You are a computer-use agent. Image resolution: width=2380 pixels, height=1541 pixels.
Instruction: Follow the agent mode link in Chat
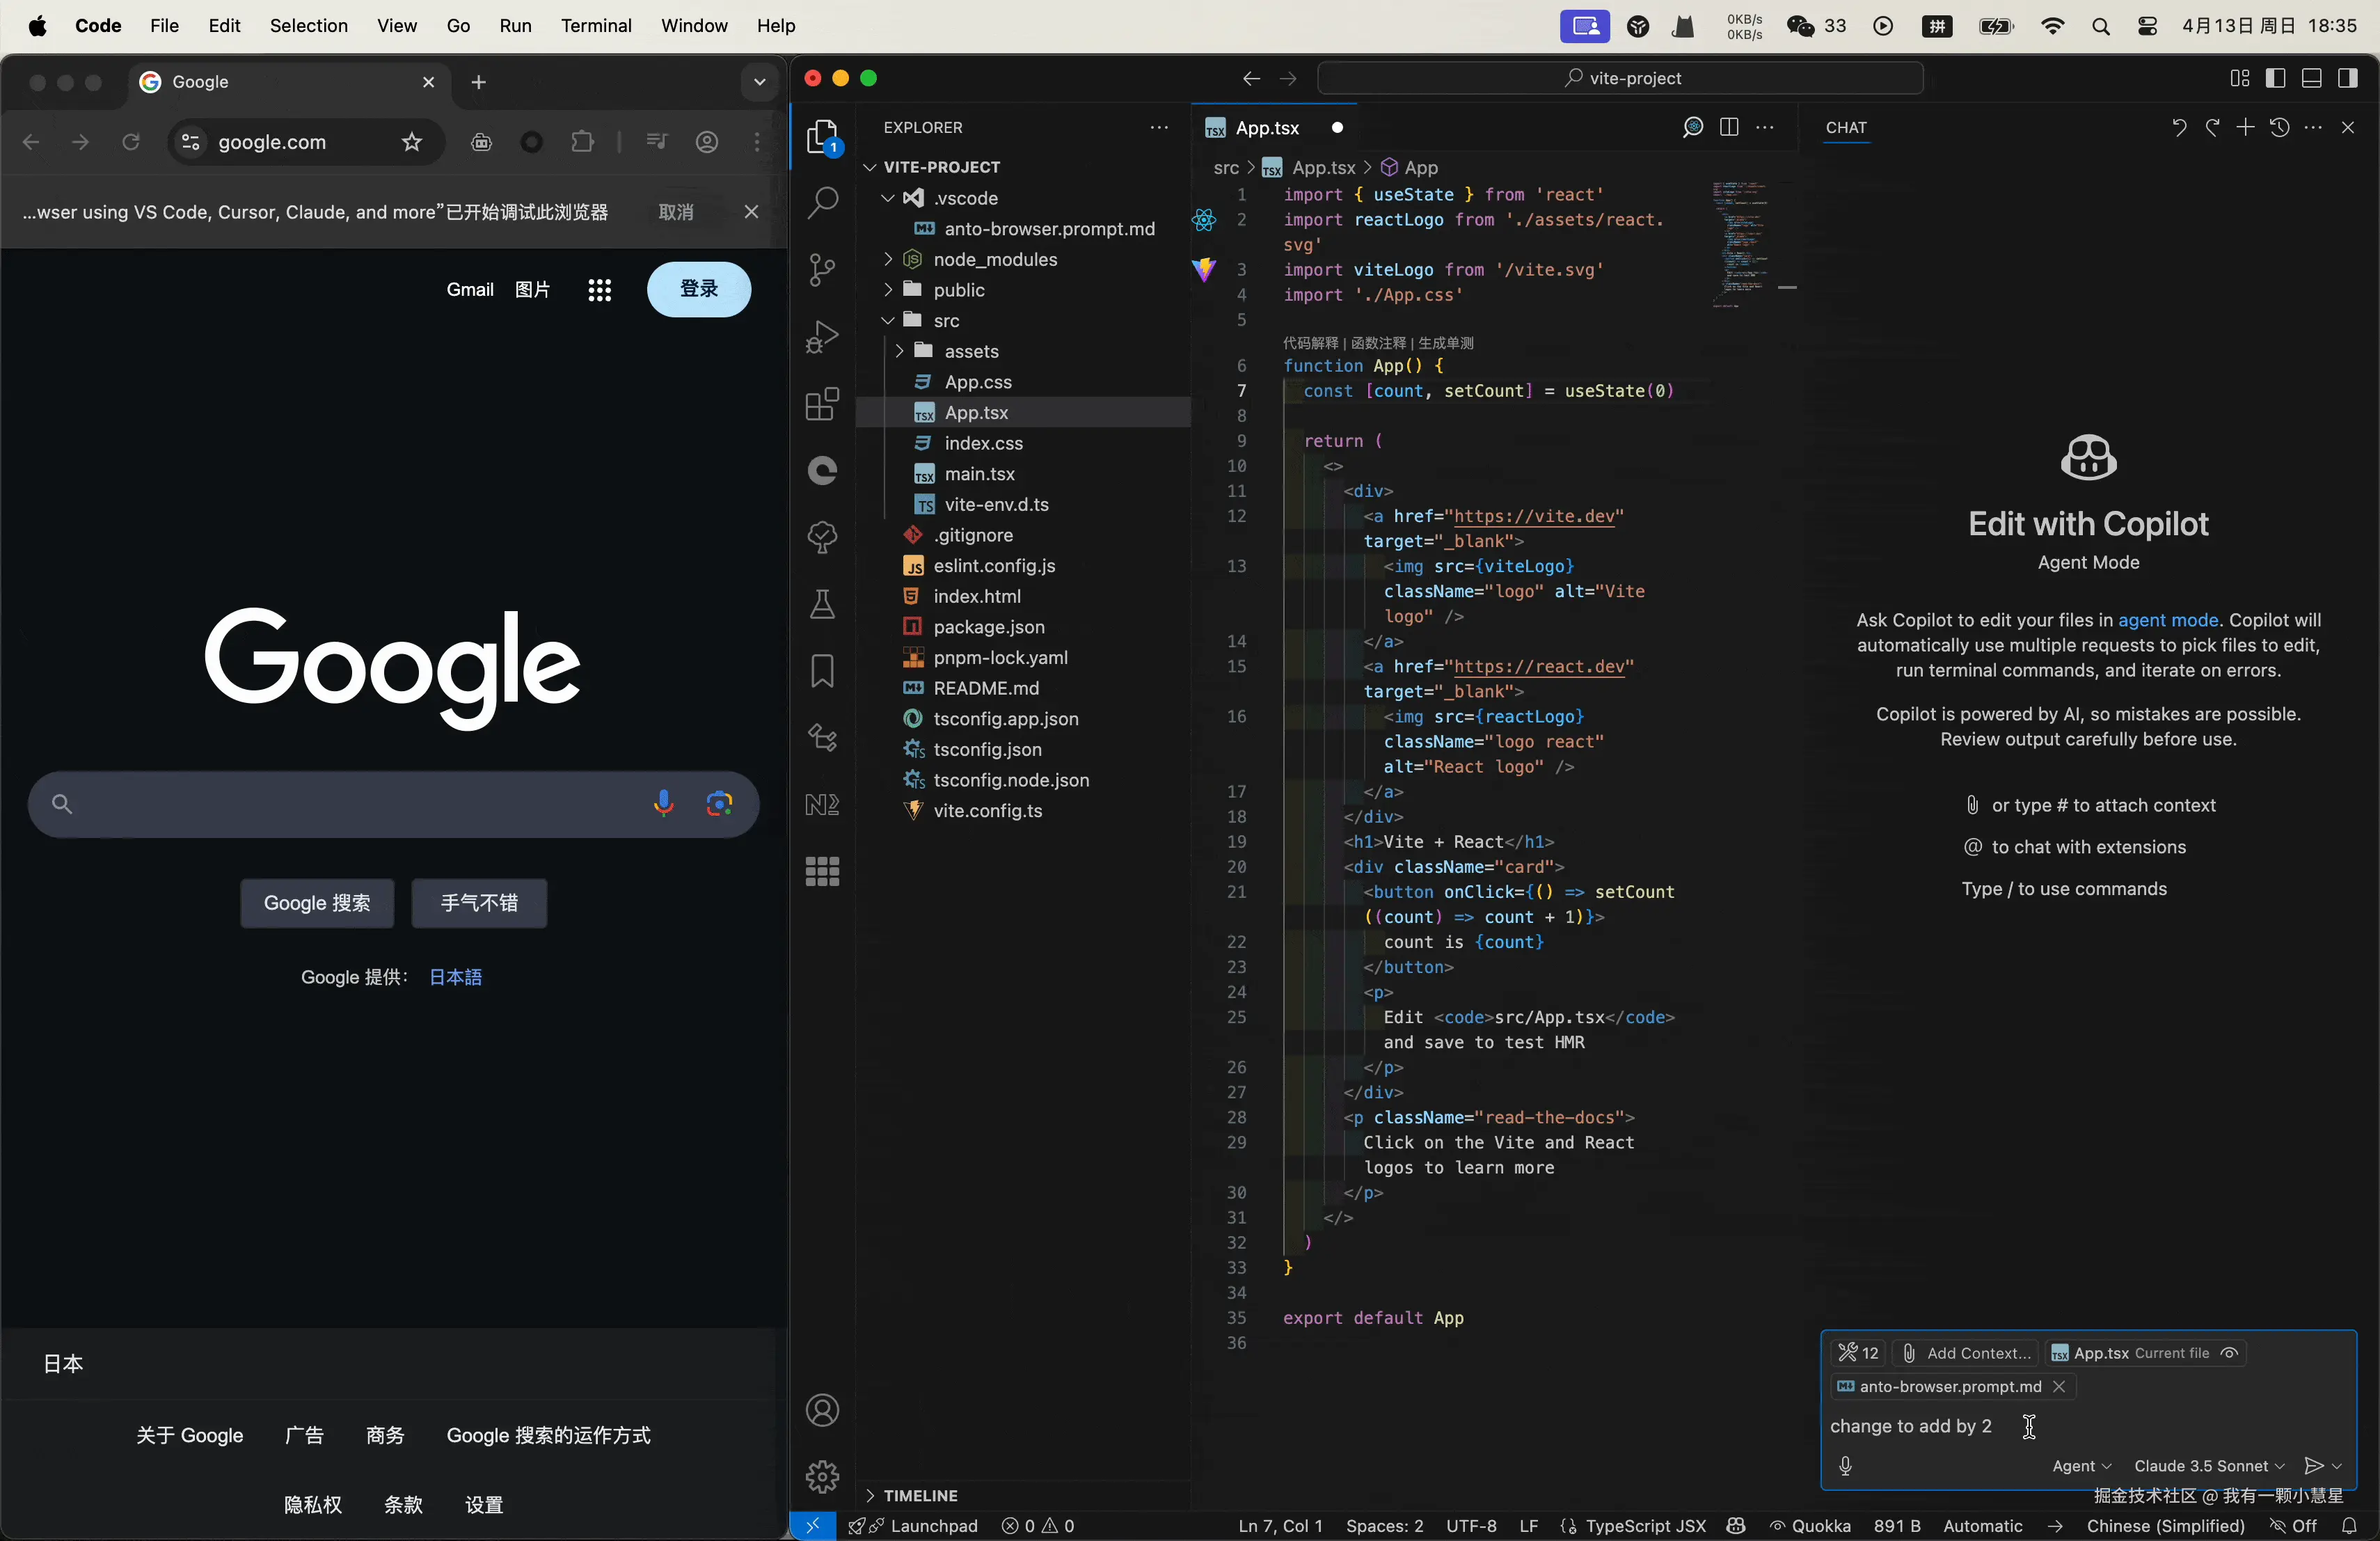(2168, 620)
